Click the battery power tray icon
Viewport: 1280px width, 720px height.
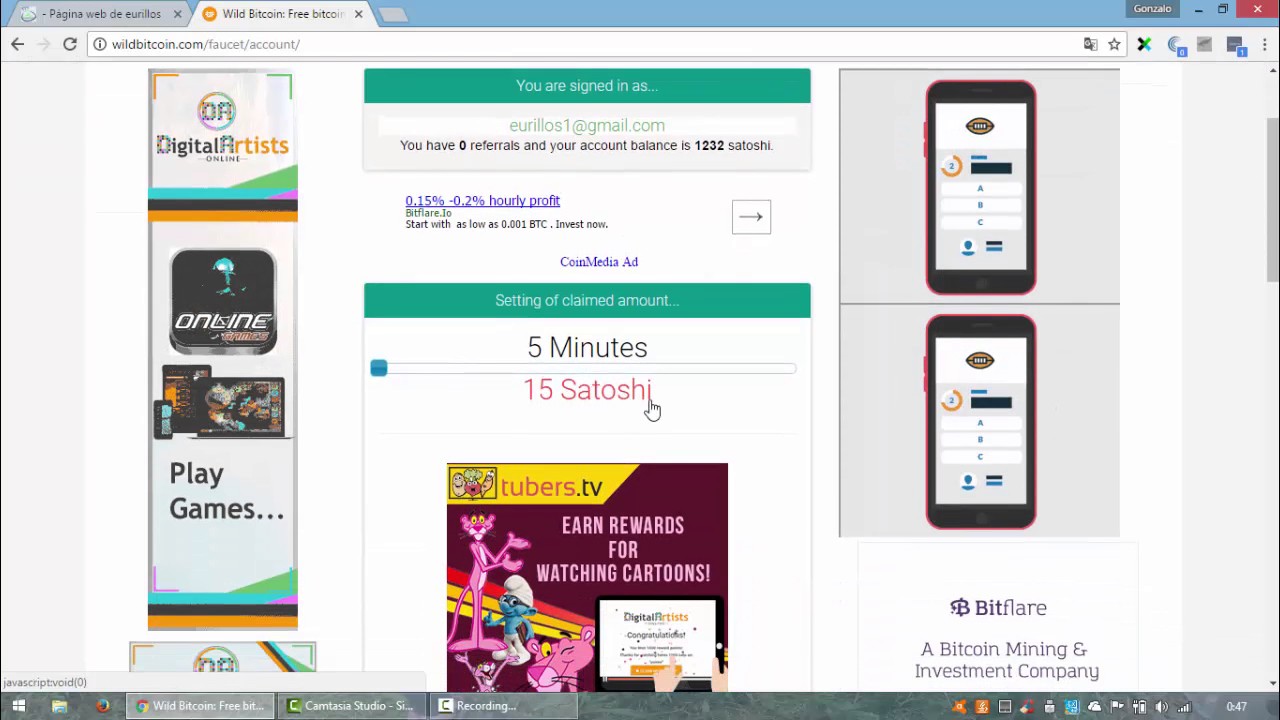tap(1139, 706)
